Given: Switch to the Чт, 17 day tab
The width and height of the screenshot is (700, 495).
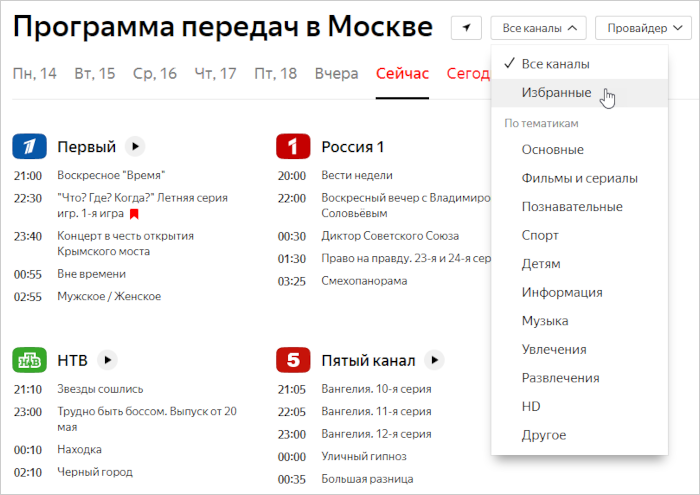Looking at the screenshot, I should [215, 73].
